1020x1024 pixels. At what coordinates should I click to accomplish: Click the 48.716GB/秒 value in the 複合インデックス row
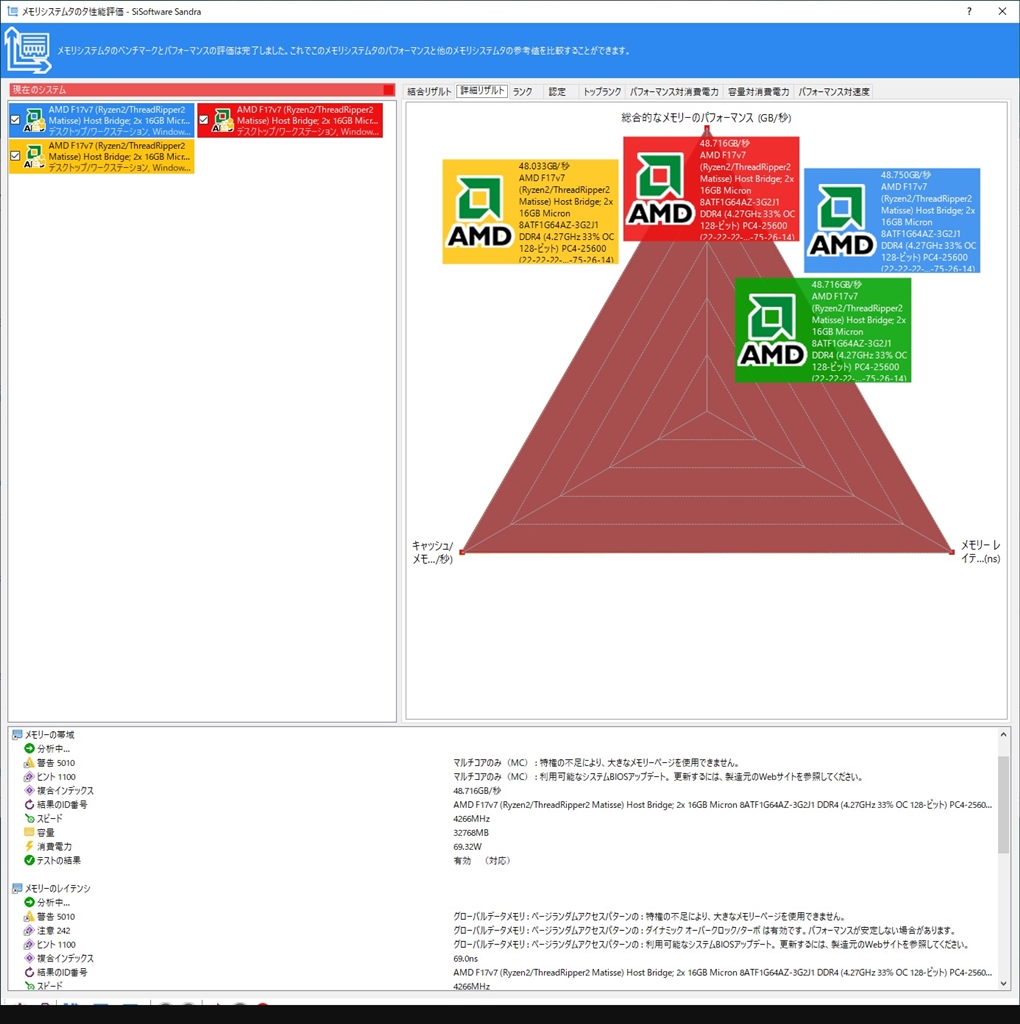pyautogui.click(x=477, y=791)
